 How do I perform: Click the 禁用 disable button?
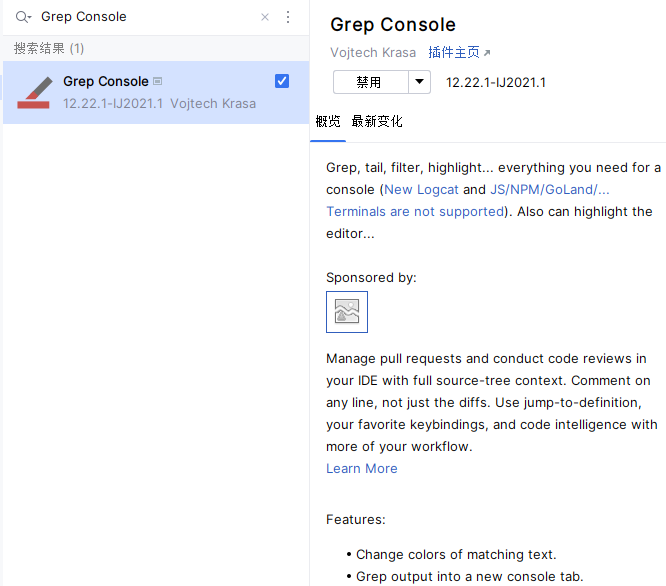click(371, 82)
